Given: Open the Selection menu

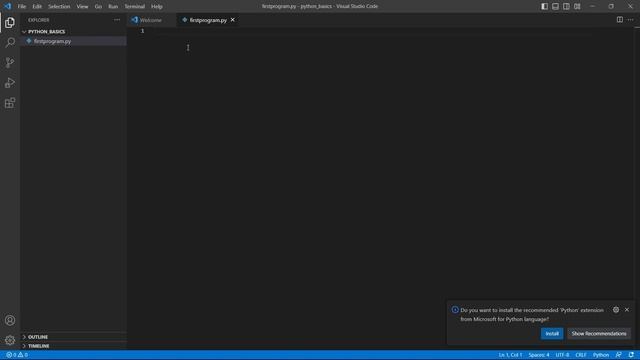Looking at the screenshot, I should point(59,6).
